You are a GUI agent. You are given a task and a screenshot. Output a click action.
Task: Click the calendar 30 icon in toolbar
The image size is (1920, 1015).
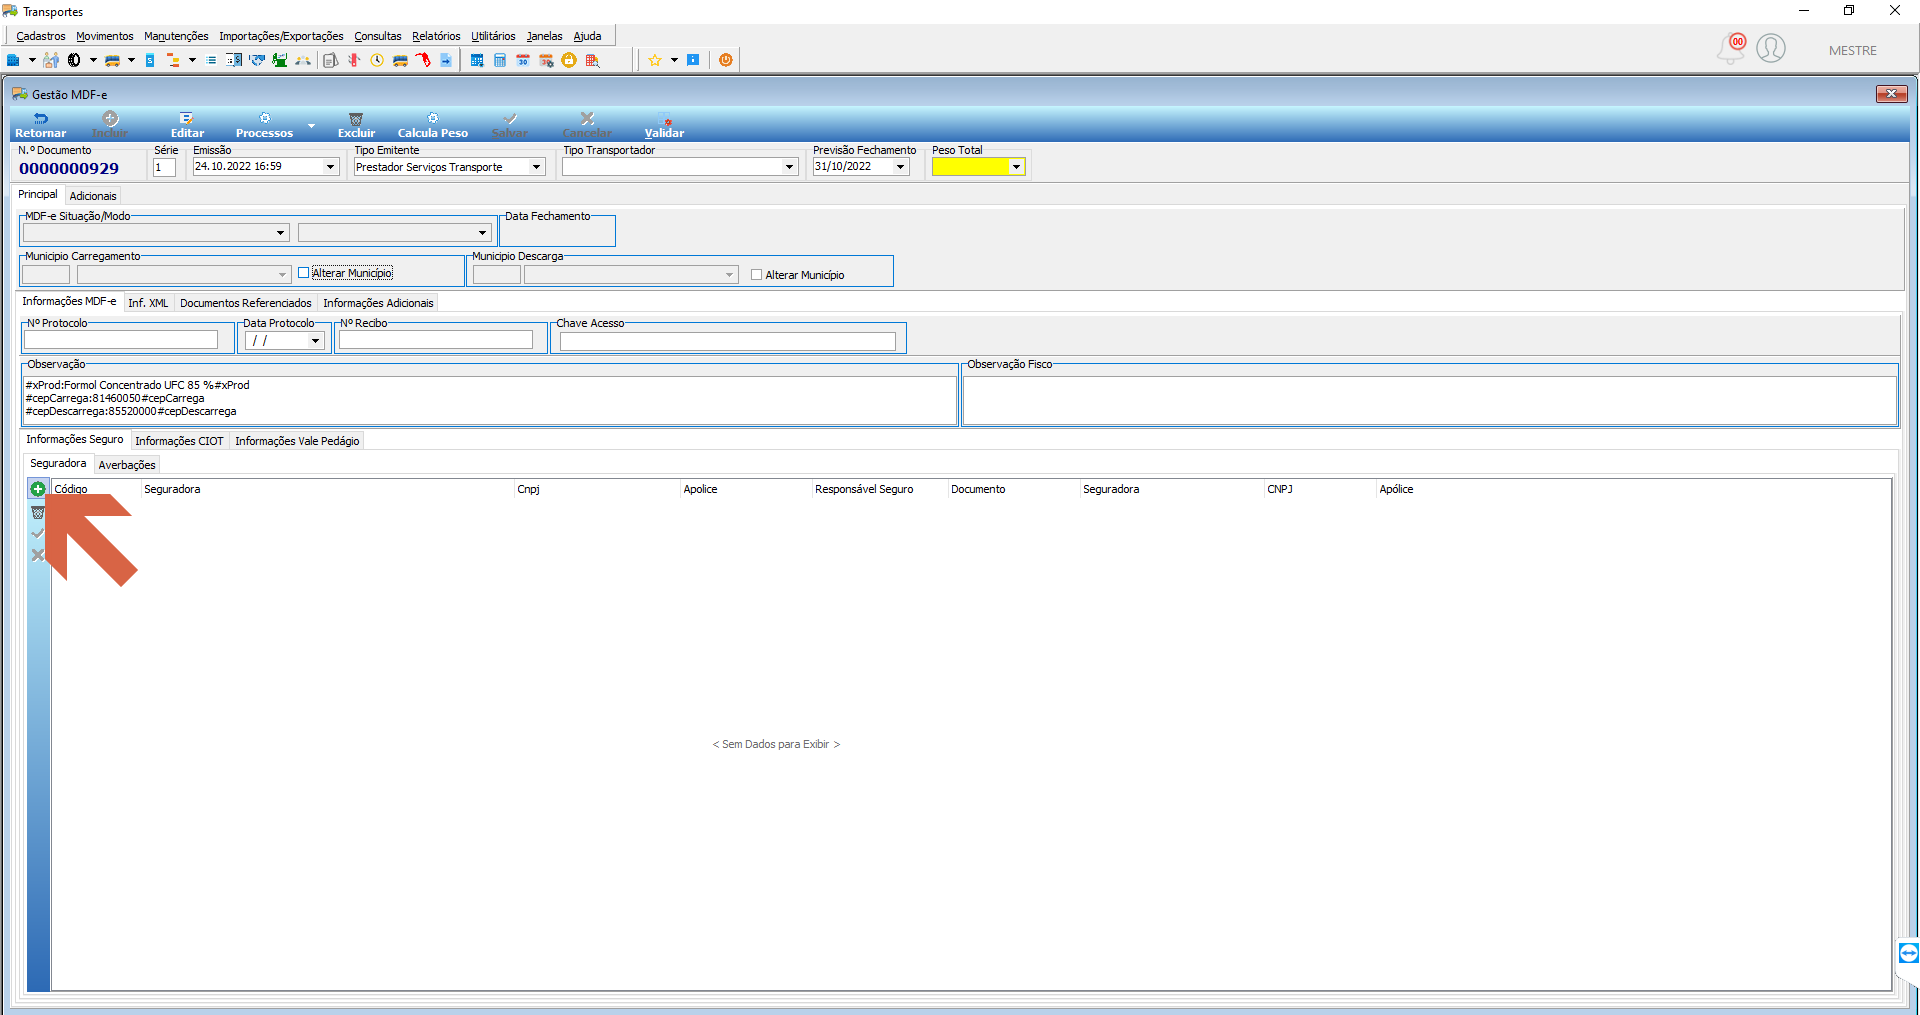coord(523,60)
